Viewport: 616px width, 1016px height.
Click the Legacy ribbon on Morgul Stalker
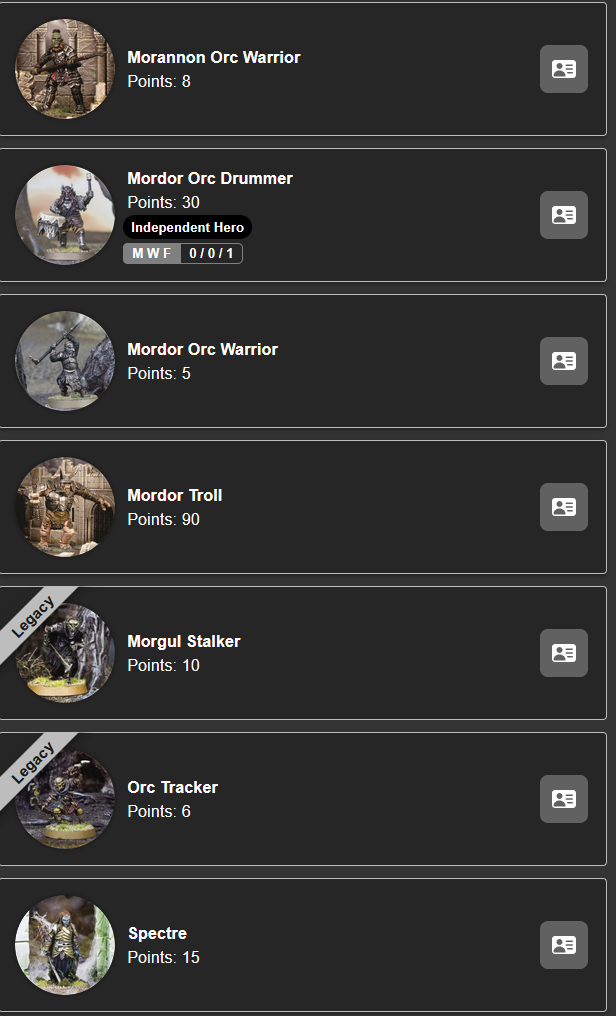(x=34, y=619)
